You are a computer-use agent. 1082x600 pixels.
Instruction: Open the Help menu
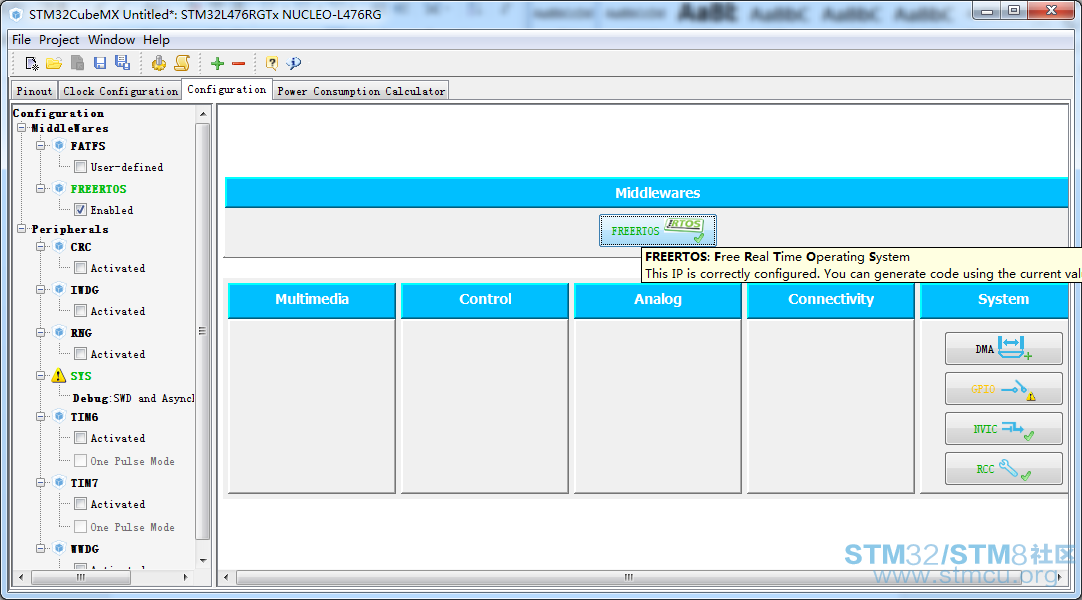tap(156, 39)
